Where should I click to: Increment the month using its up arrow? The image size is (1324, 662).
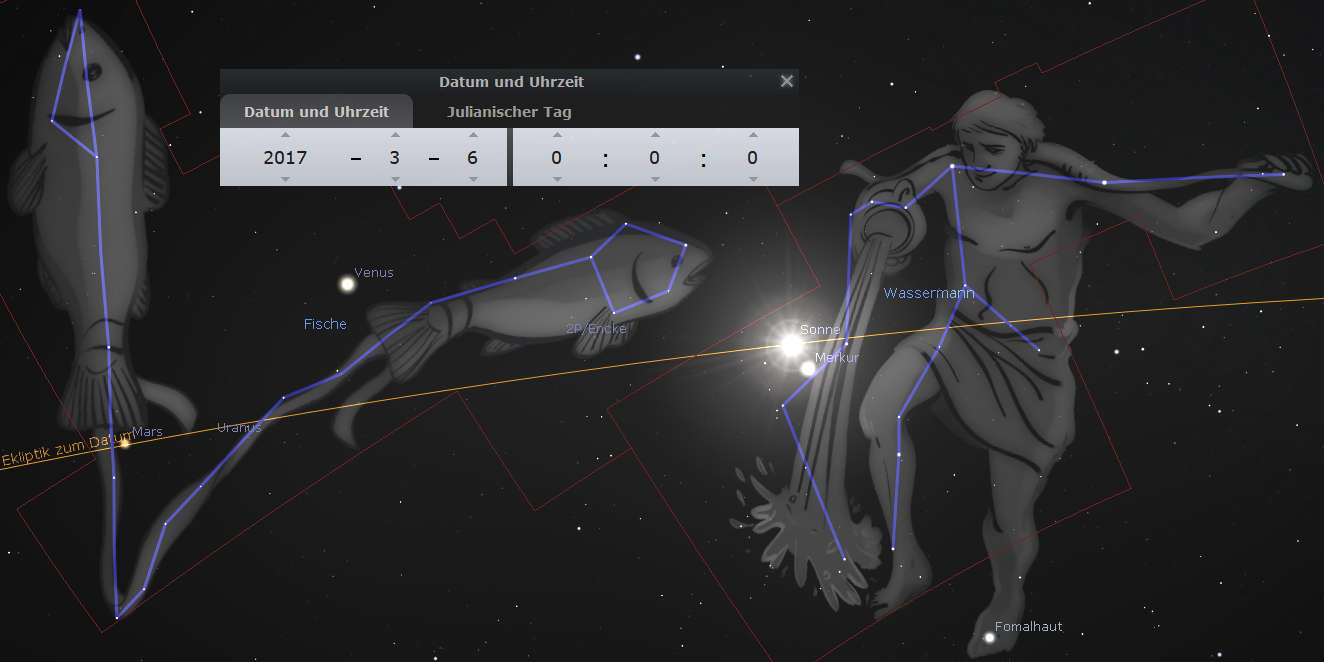(395, 135)
